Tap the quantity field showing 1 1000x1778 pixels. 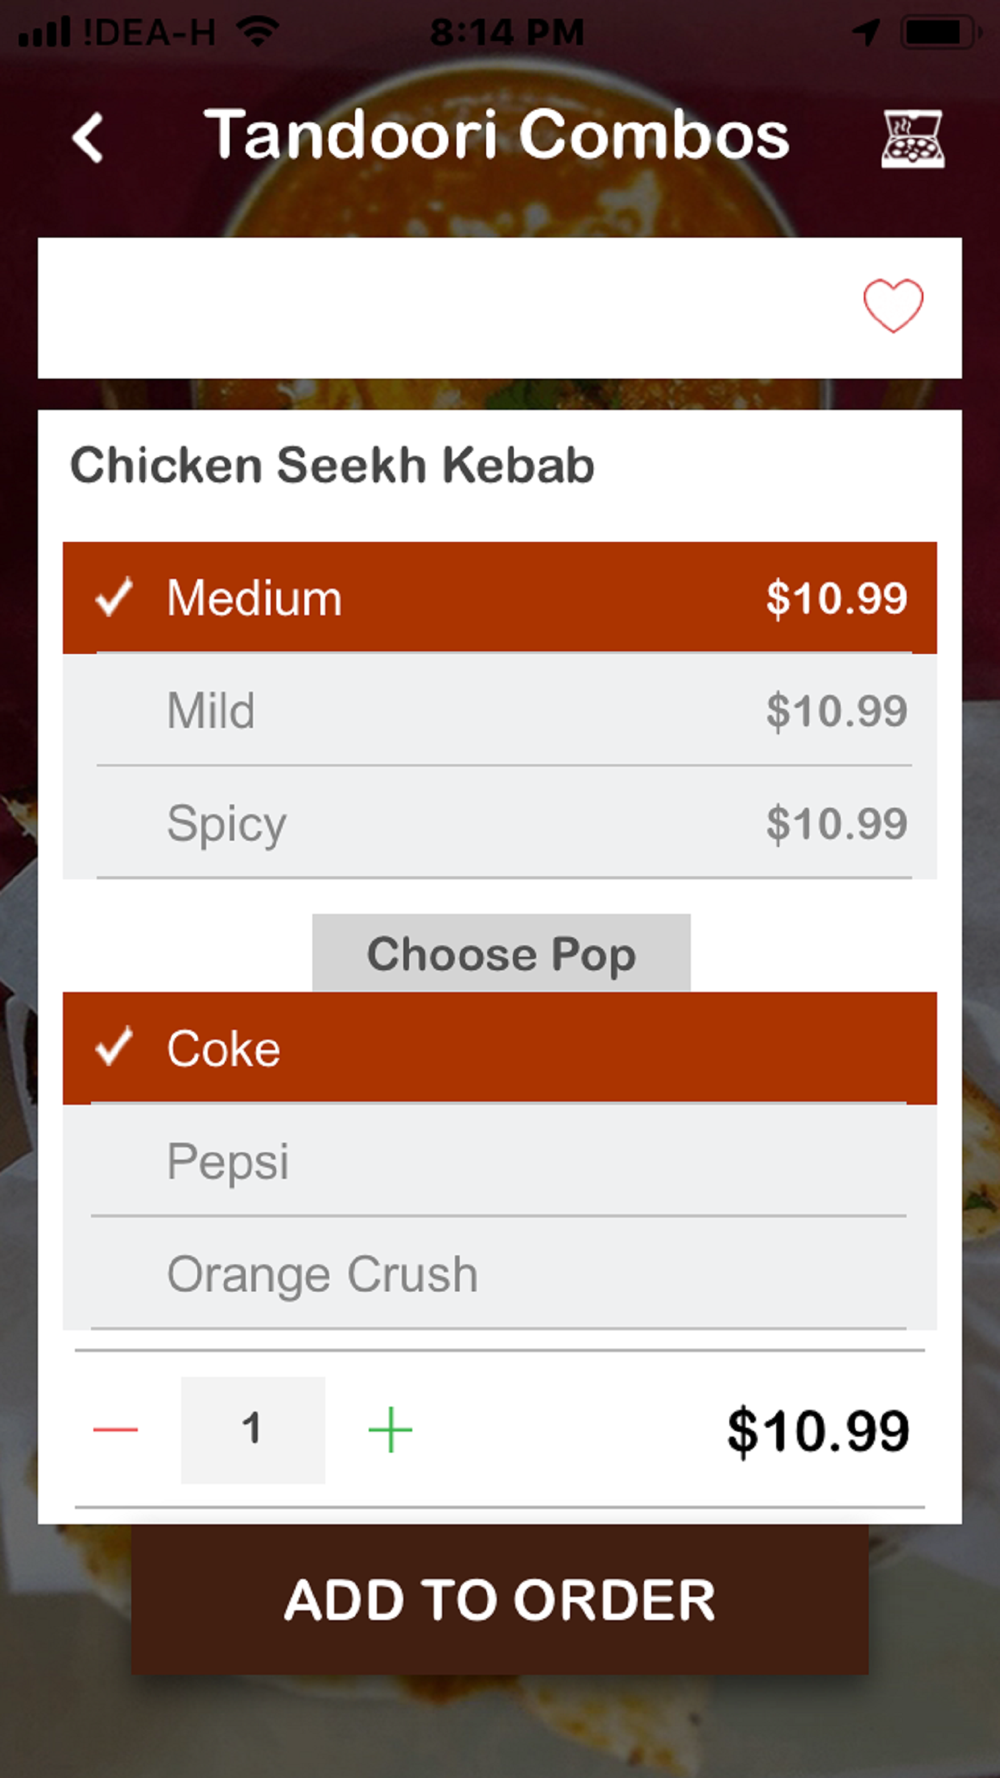point(253,1430)
